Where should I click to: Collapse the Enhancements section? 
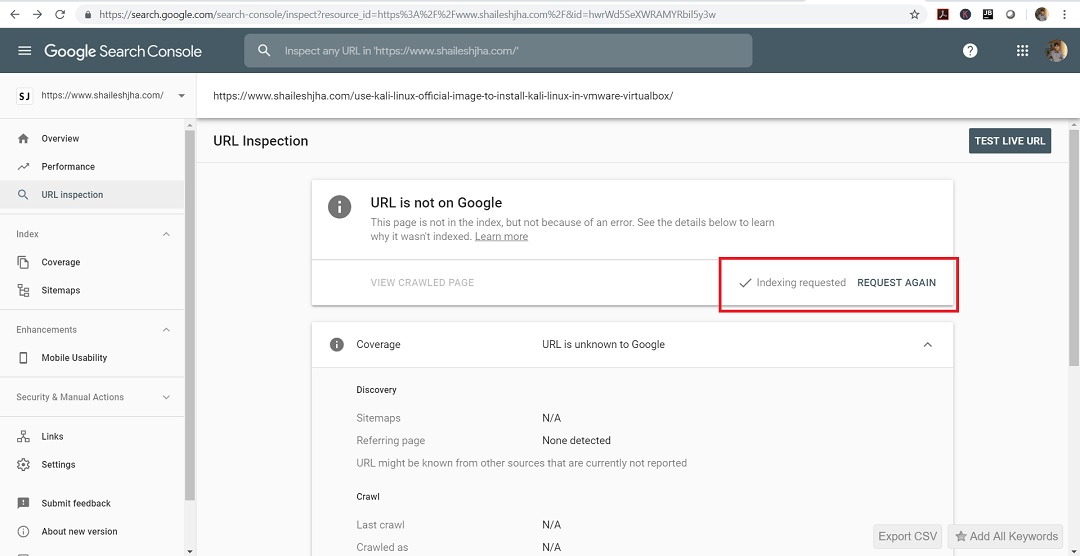tap(166, 330)
